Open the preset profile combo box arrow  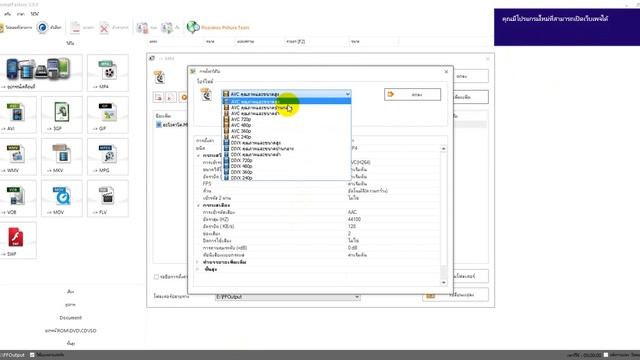point(347,94)
